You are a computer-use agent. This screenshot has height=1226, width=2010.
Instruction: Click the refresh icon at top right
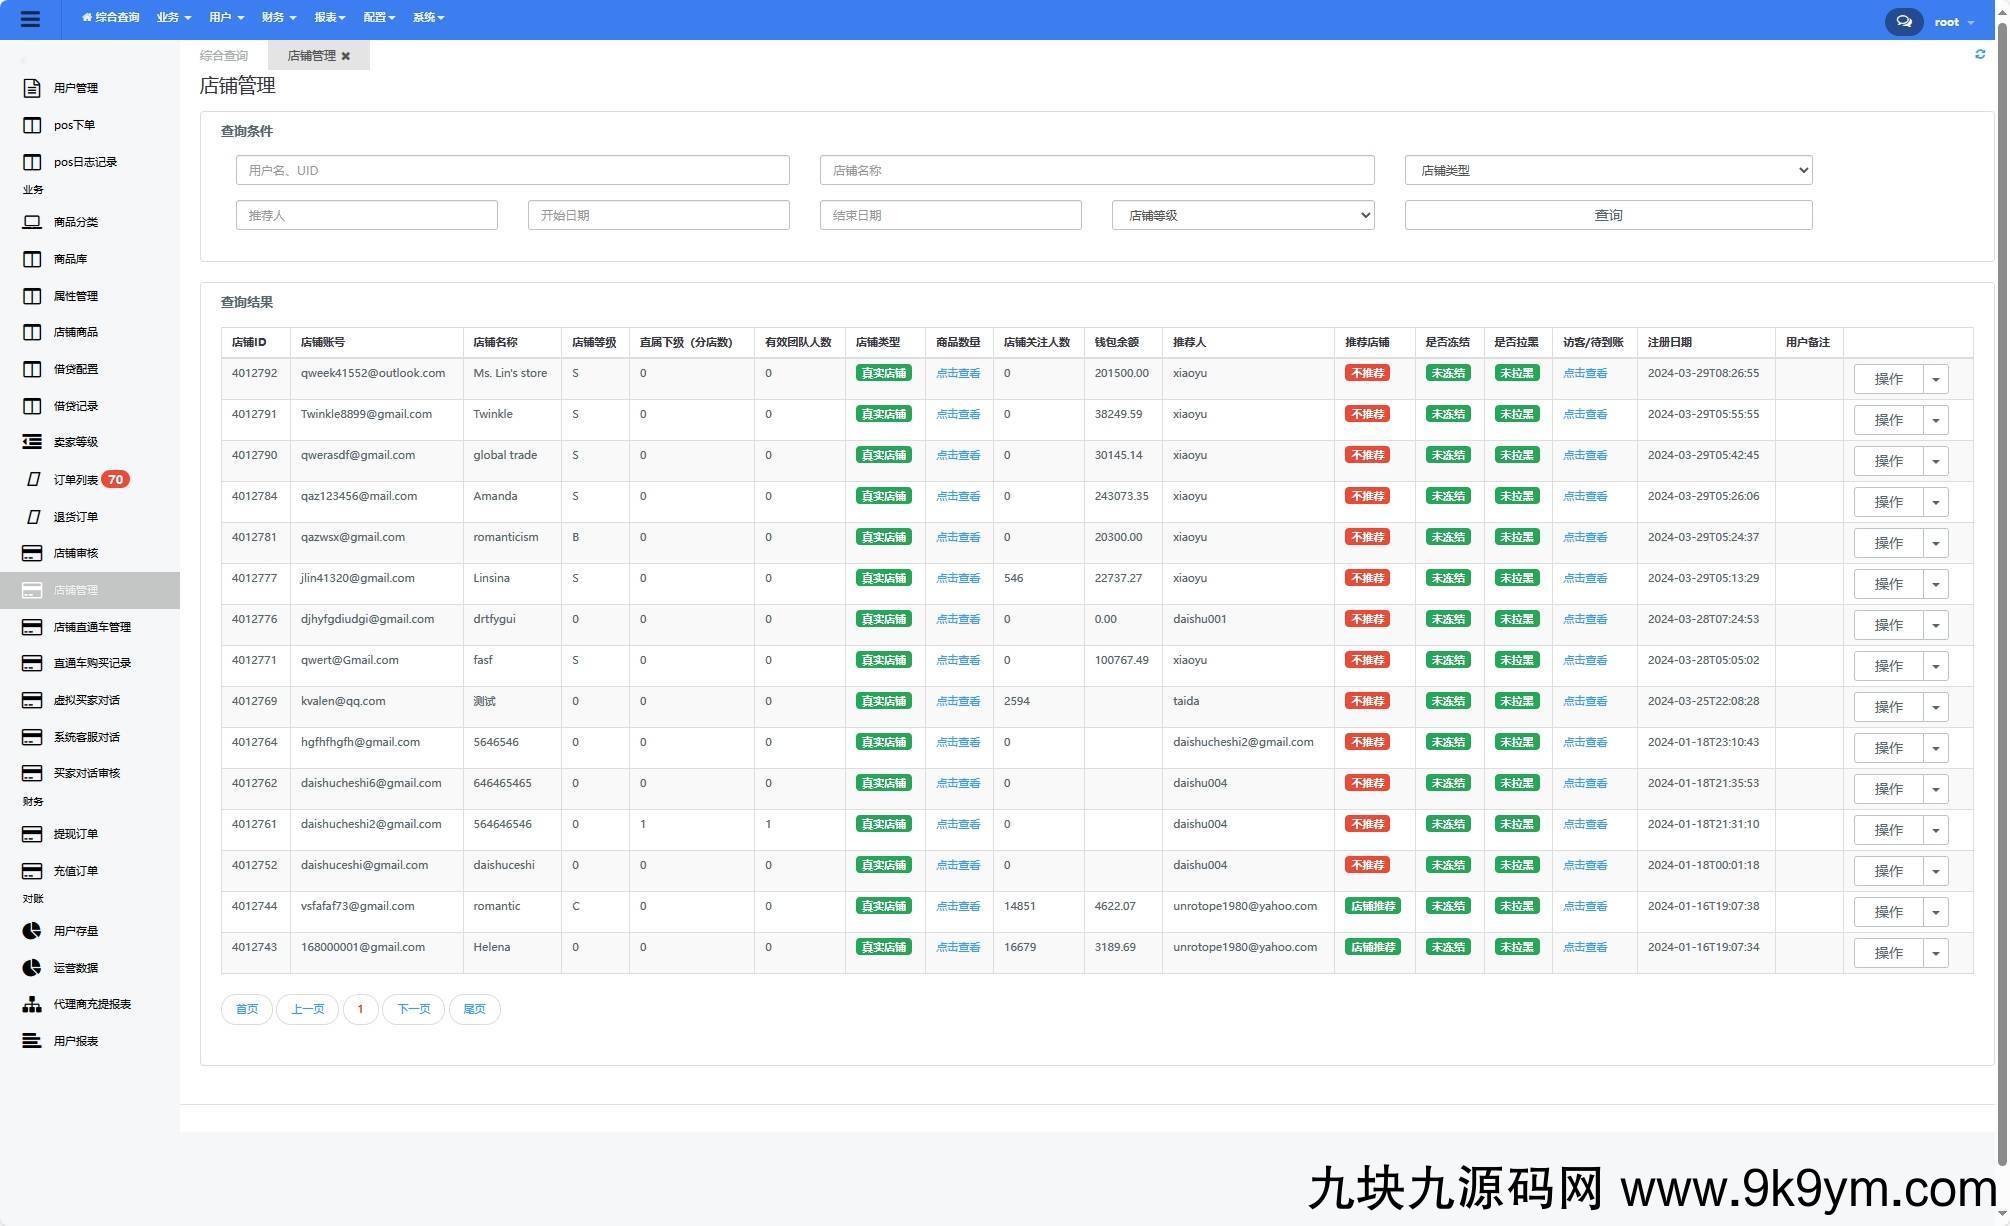(1979, 54)
